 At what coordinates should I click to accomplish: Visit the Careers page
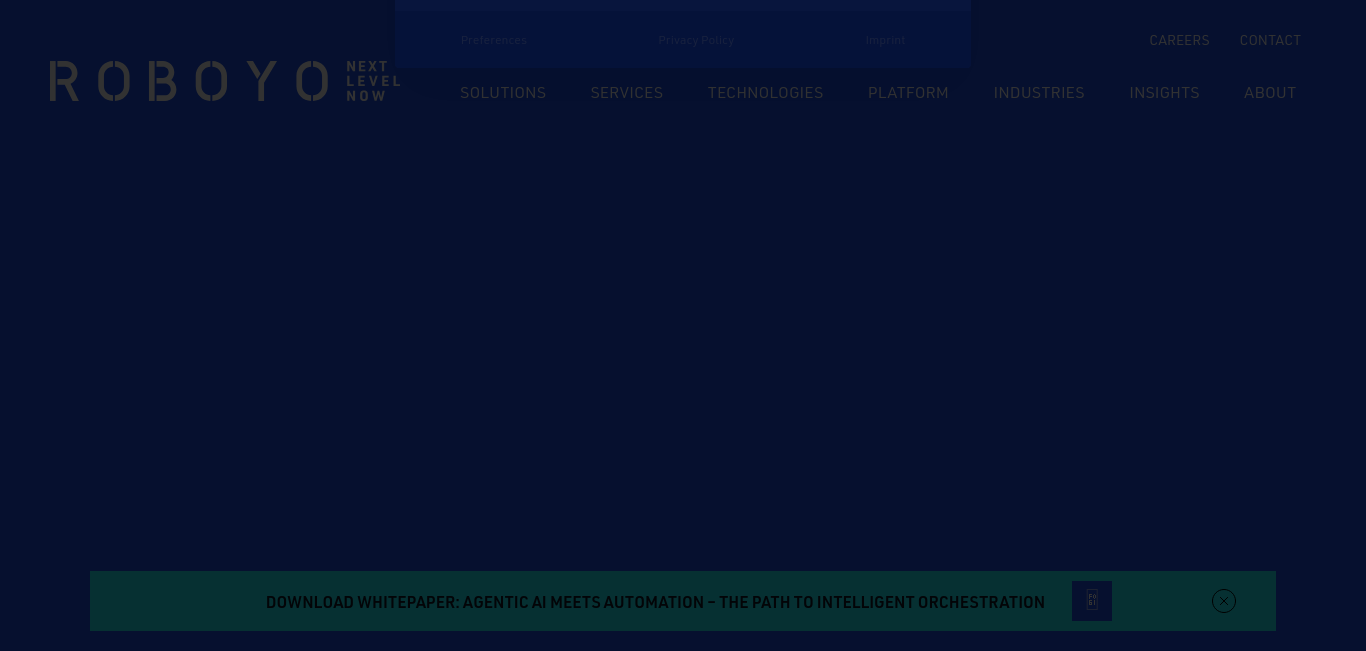coord(1179,41)
